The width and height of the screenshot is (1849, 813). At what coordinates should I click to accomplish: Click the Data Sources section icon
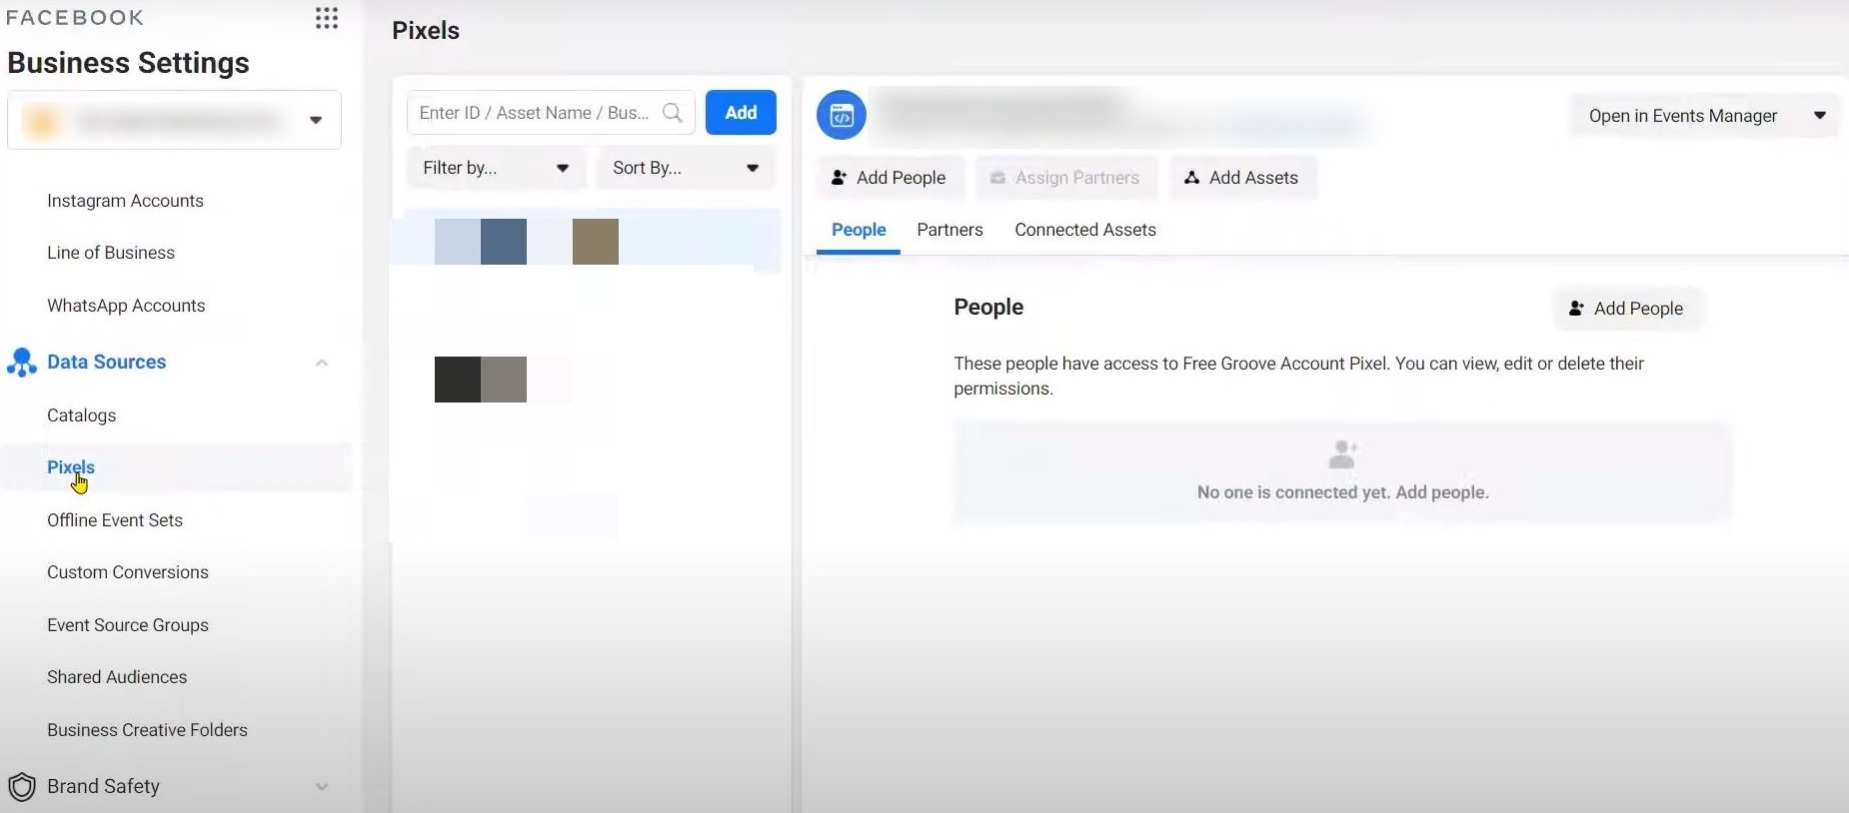click(x=21, y=362)
